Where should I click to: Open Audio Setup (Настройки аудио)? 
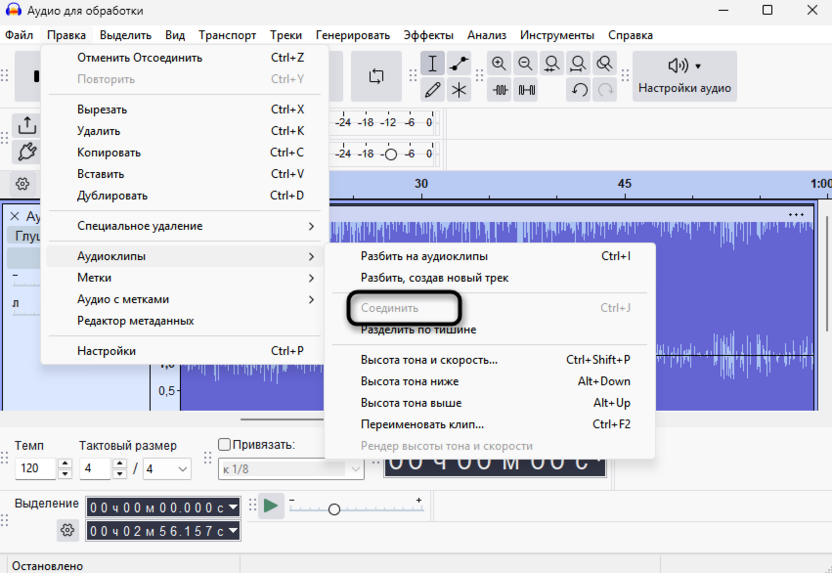click(684, 76)
